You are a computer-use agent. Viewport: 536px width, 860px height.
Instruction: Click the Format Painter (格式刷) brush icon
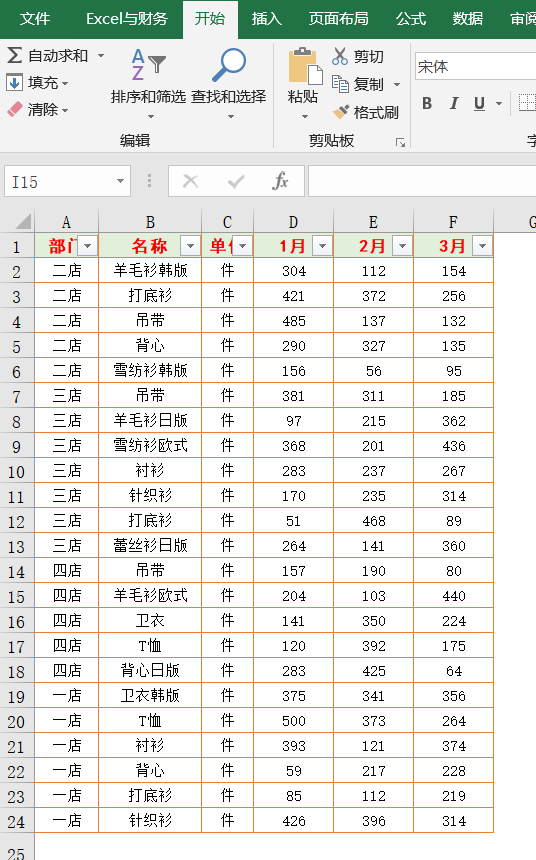(340, 112)
